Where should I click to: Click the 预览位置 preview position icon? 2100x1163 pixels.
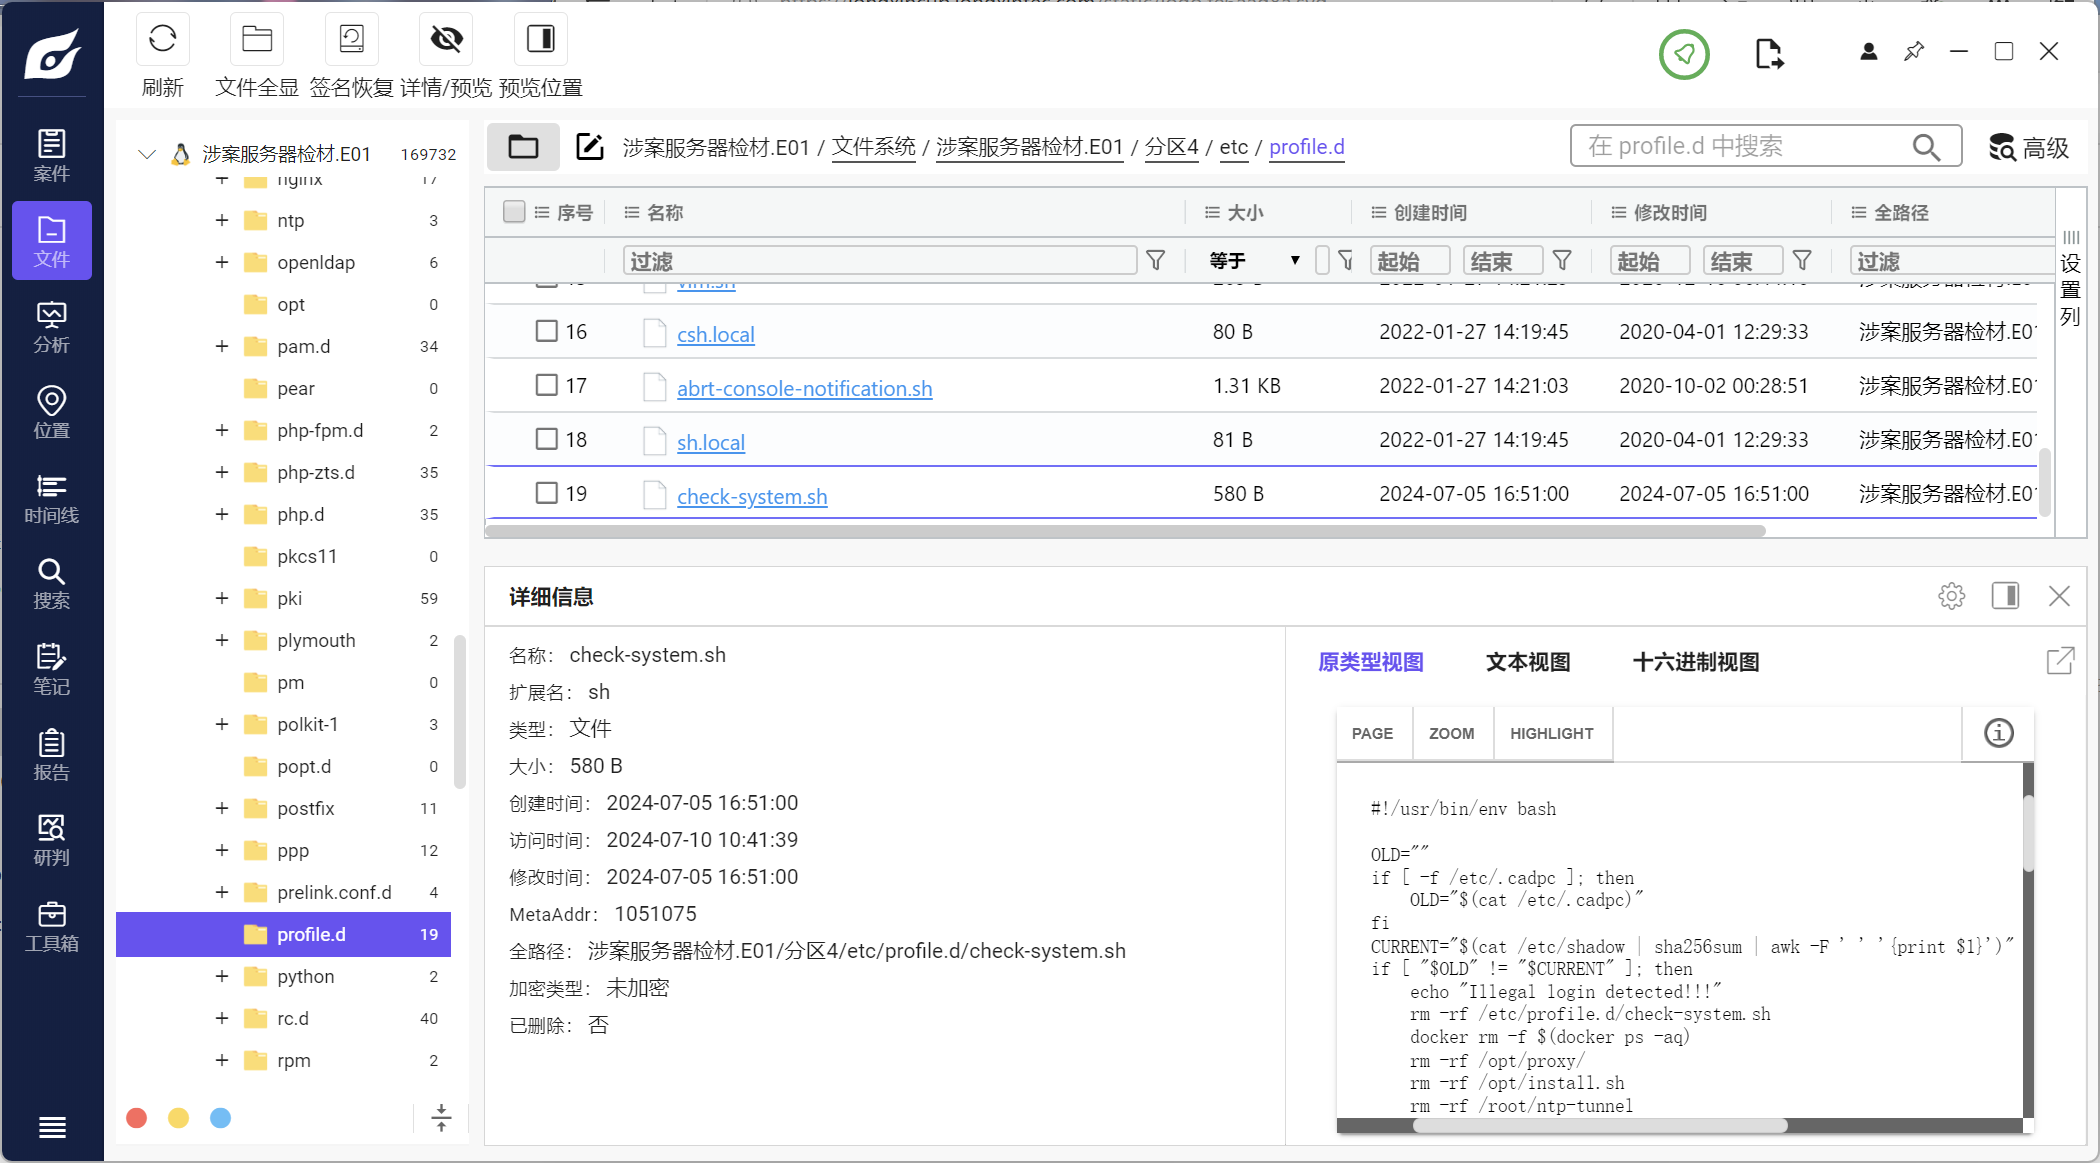(x=540, y=39)
